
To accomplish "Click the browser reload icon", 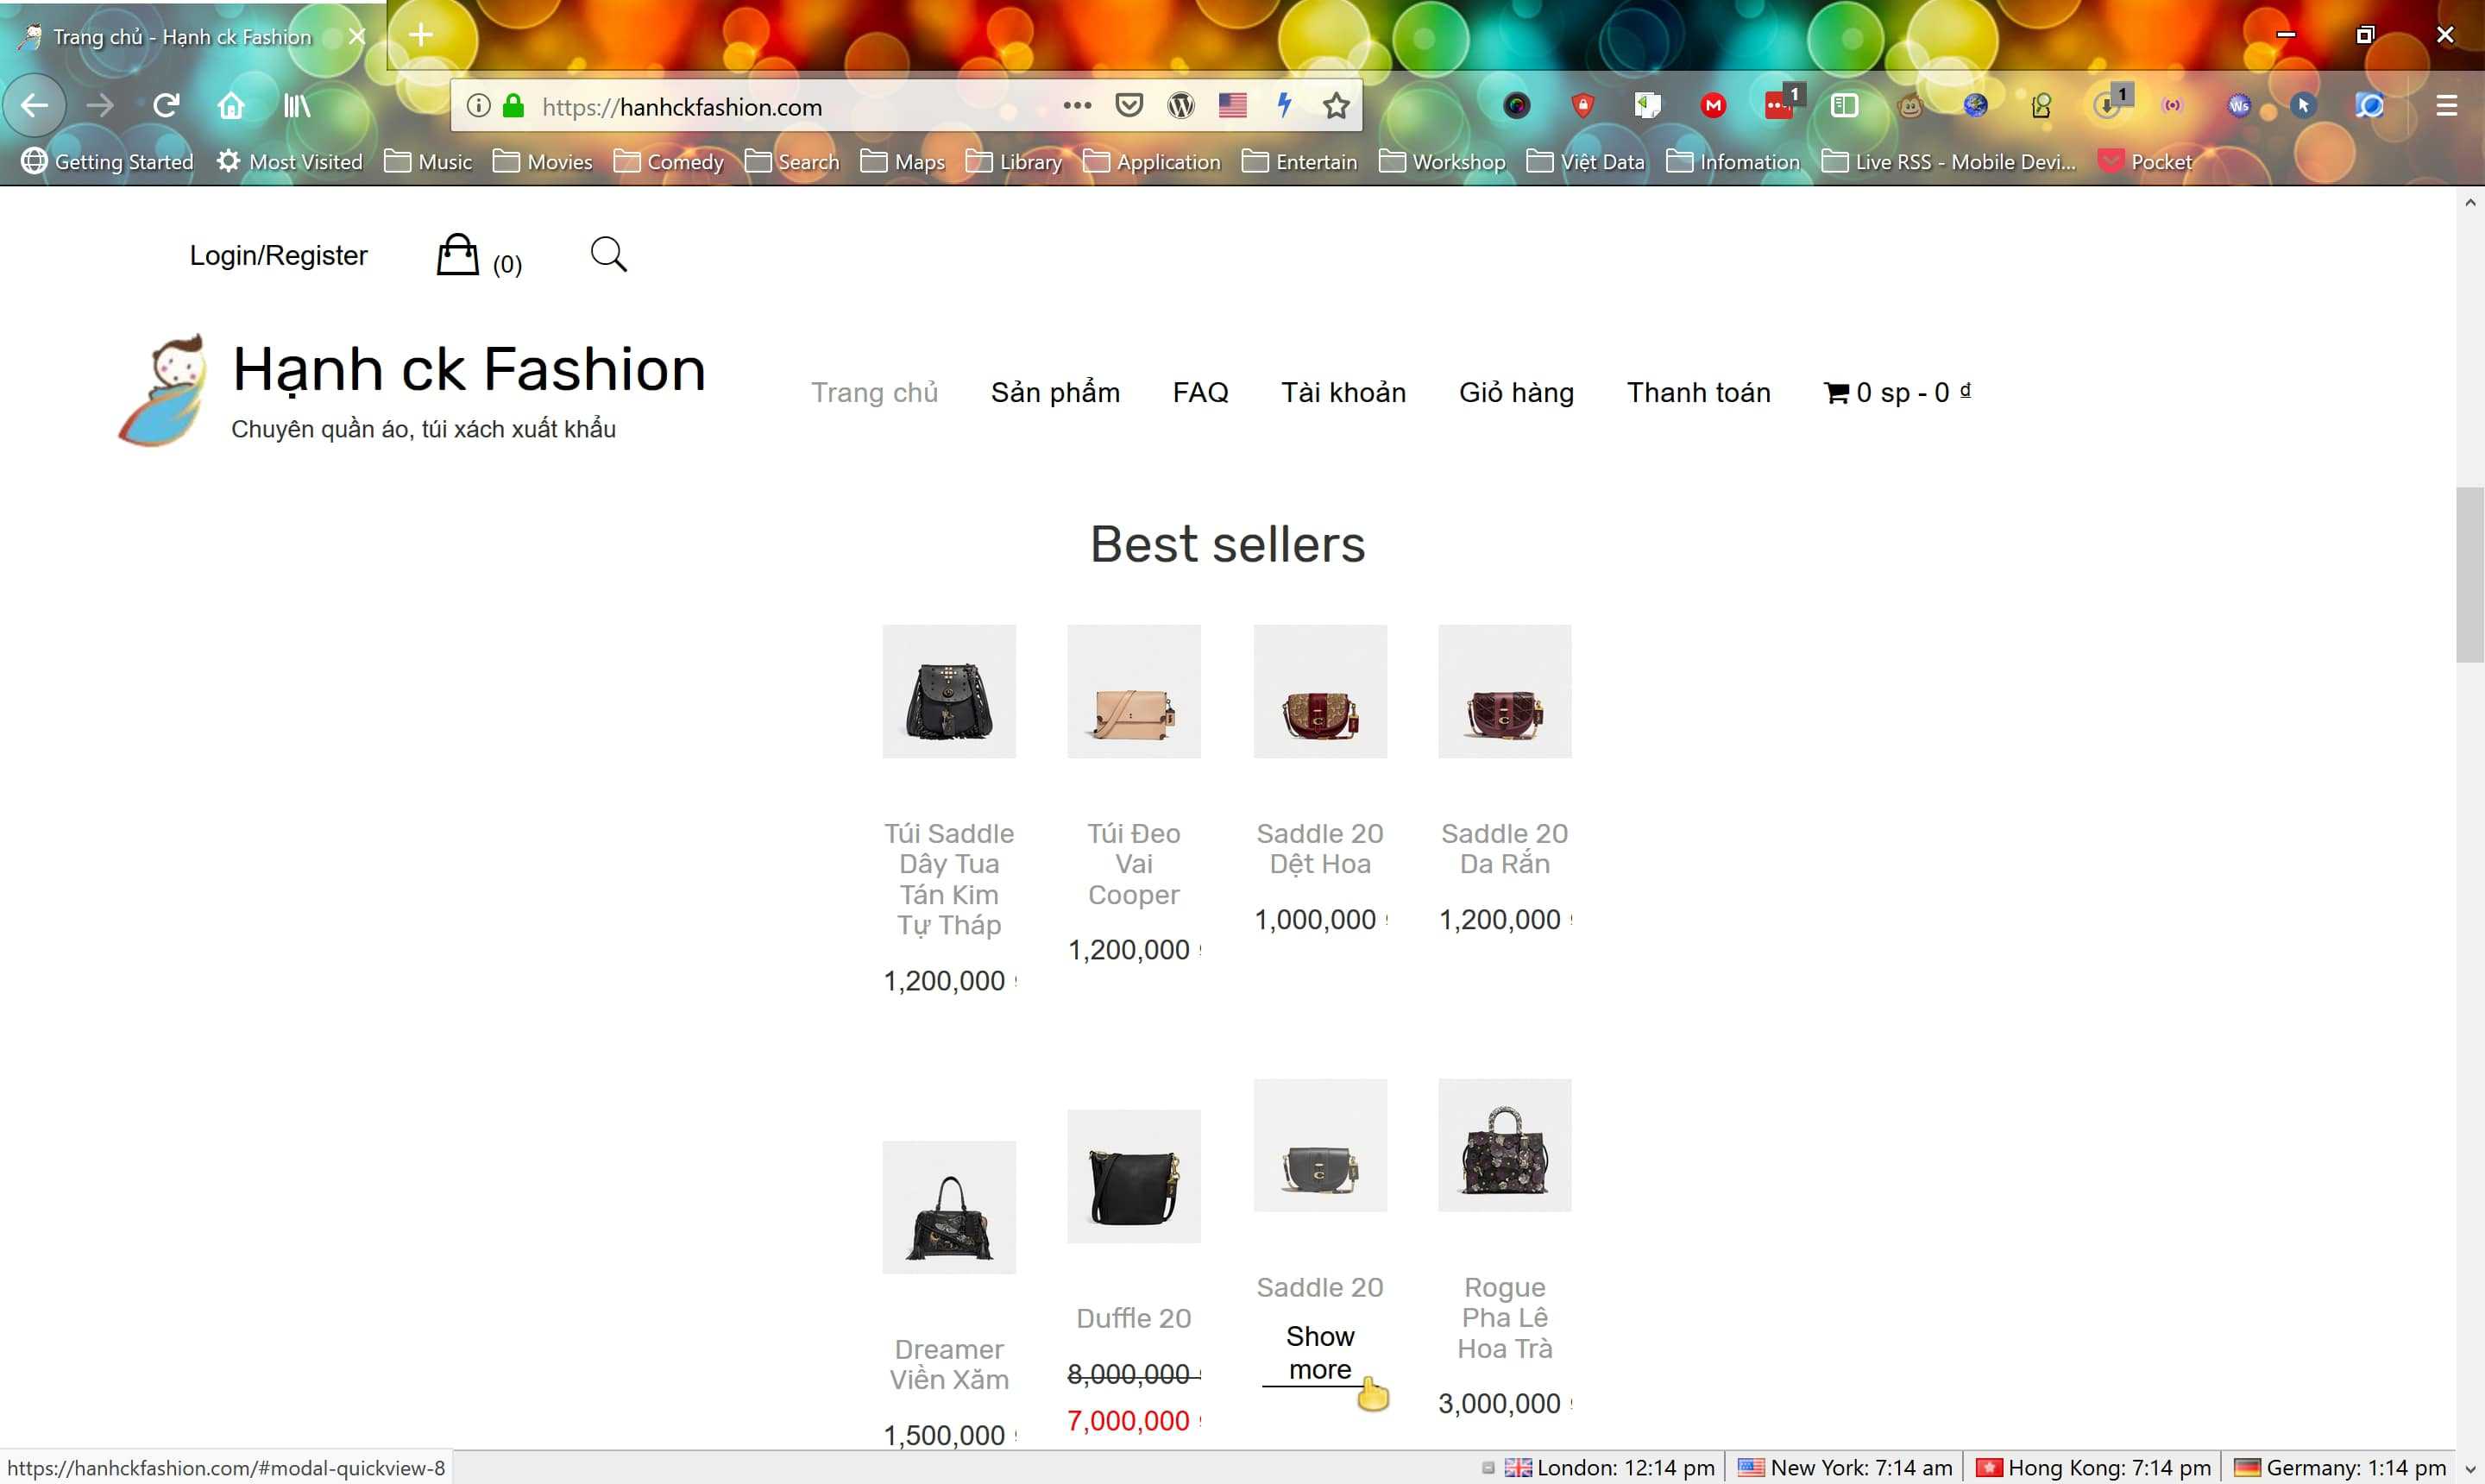I will point(166,105).
